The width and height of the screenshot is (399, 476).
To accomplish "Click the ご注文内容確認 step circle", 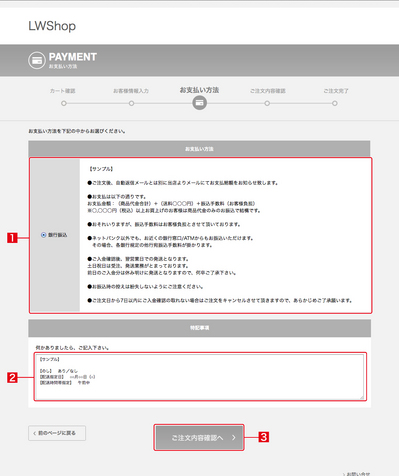I will 267,103.
